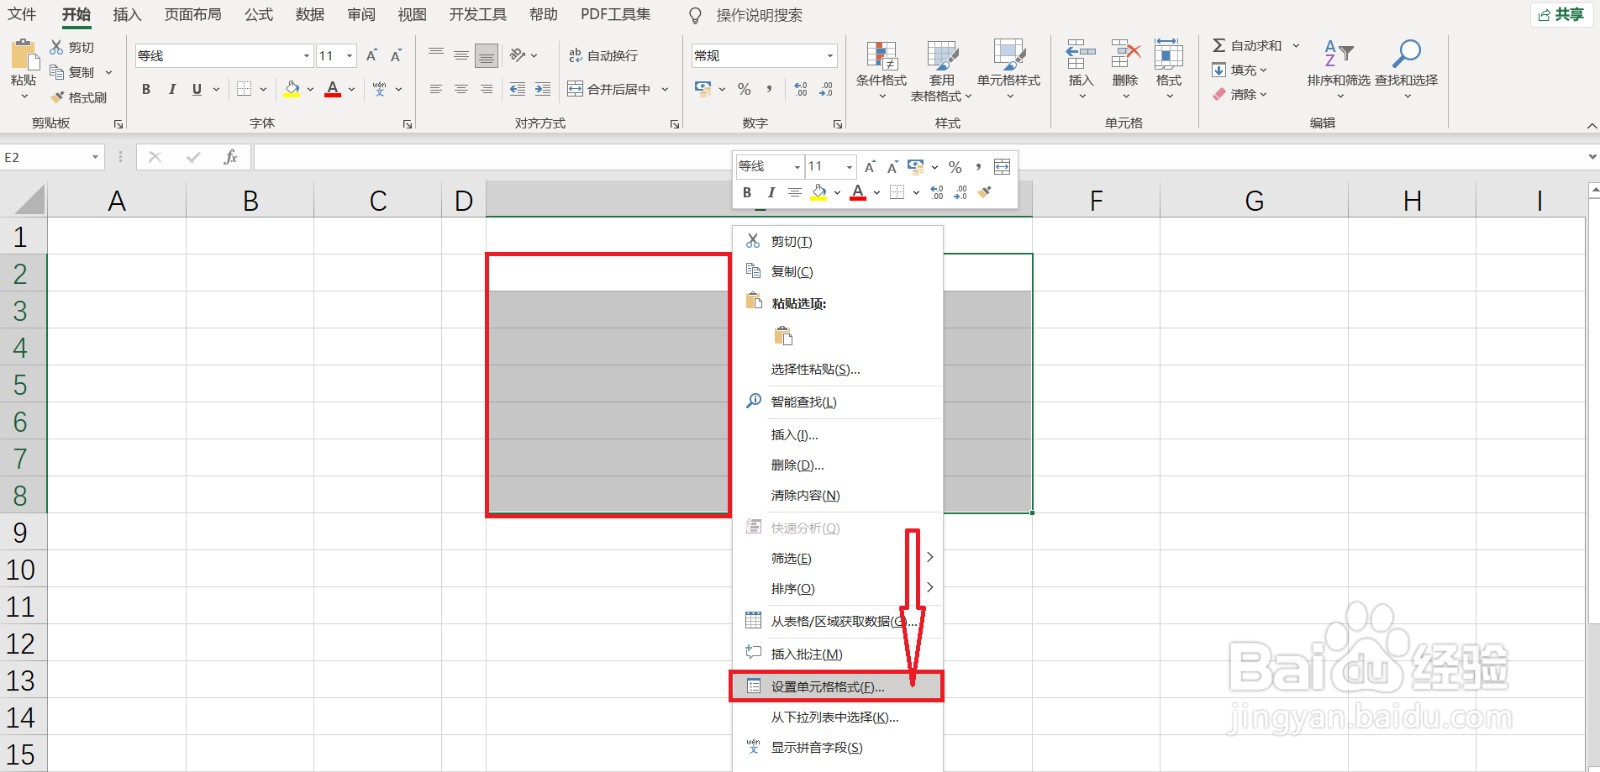Image resolution: width=1600 pixels, height=772 pixels.
Task: Toggle center horizontal alignment in ribbon
Action: (x=461, y=89)
